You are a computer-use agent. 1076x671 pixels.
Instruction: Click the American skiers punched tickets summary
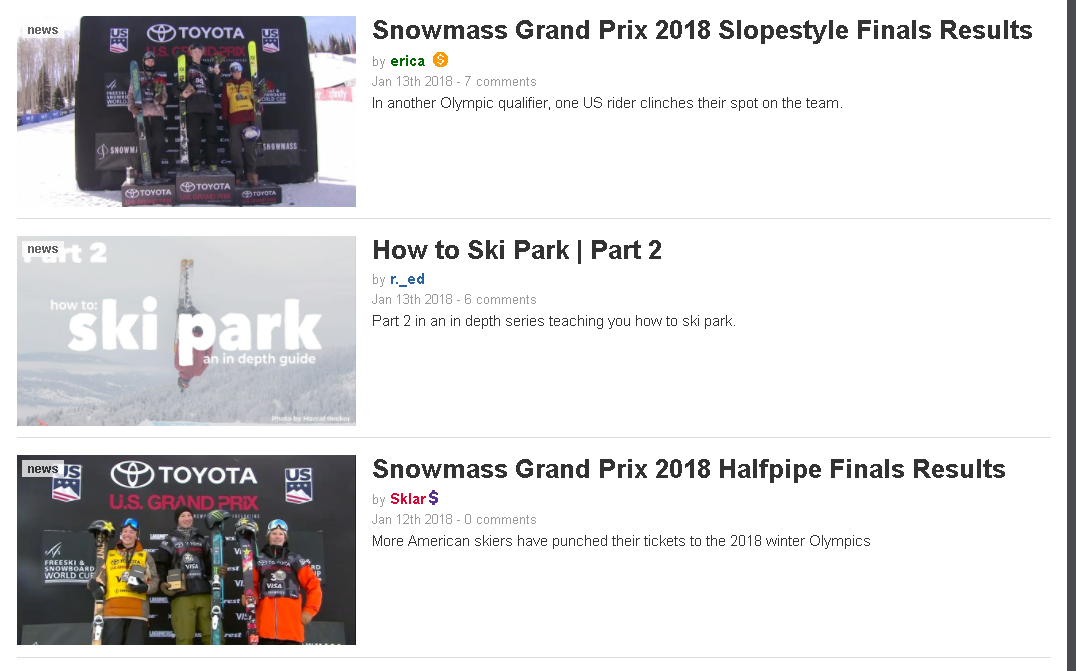(x=621, y=541)
